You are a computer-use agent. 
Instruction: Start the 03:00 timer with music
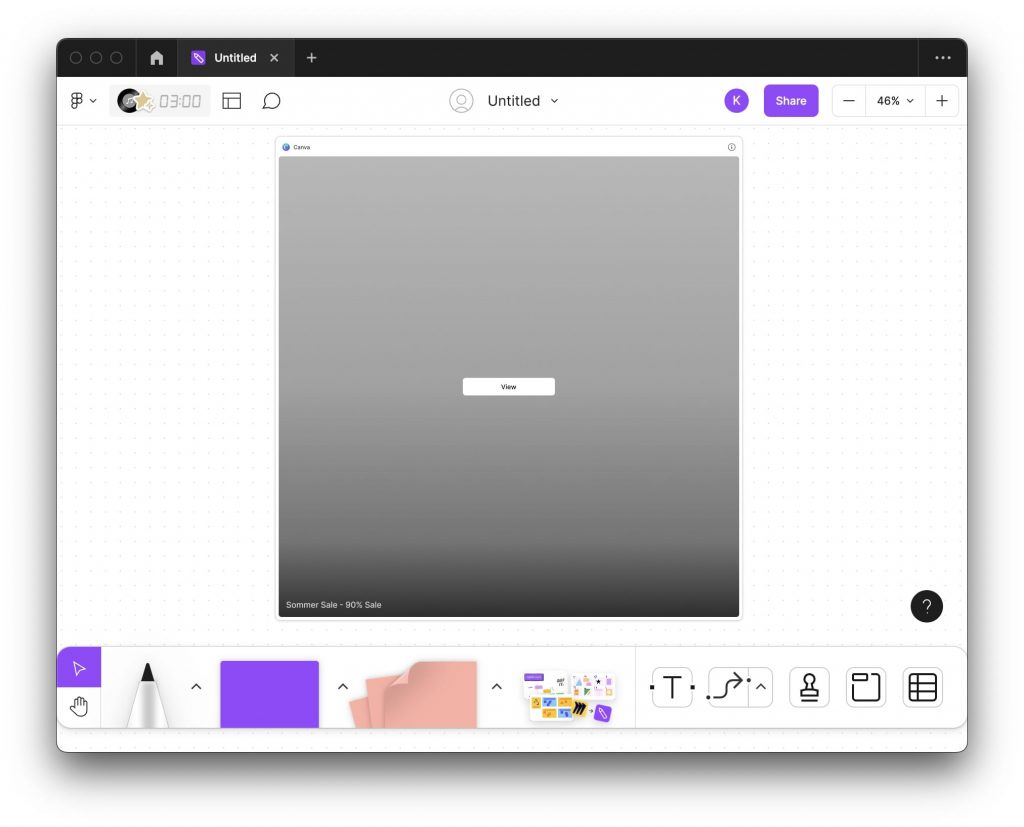pyautogui.click(x=162, y=100)
